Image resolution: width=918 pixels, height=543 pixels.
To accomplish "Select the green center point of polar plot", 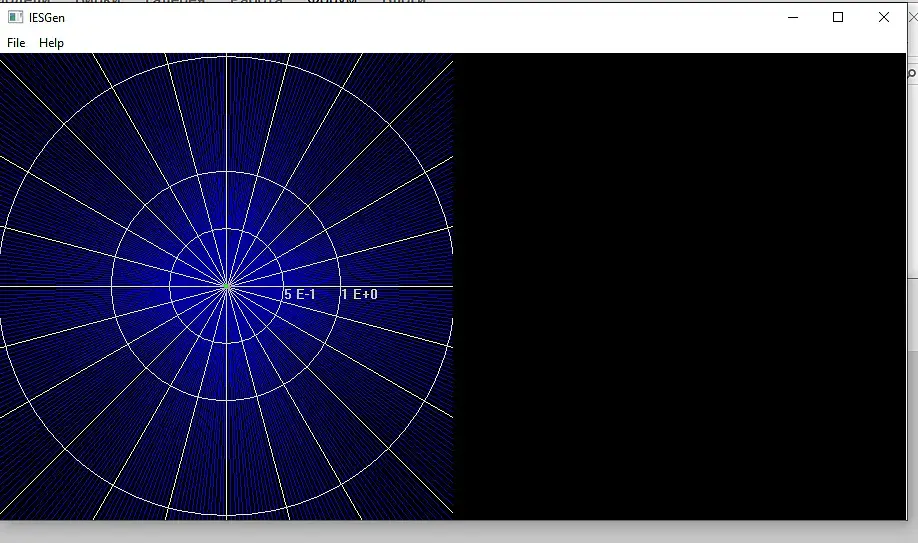I will (x=227, y=286).
